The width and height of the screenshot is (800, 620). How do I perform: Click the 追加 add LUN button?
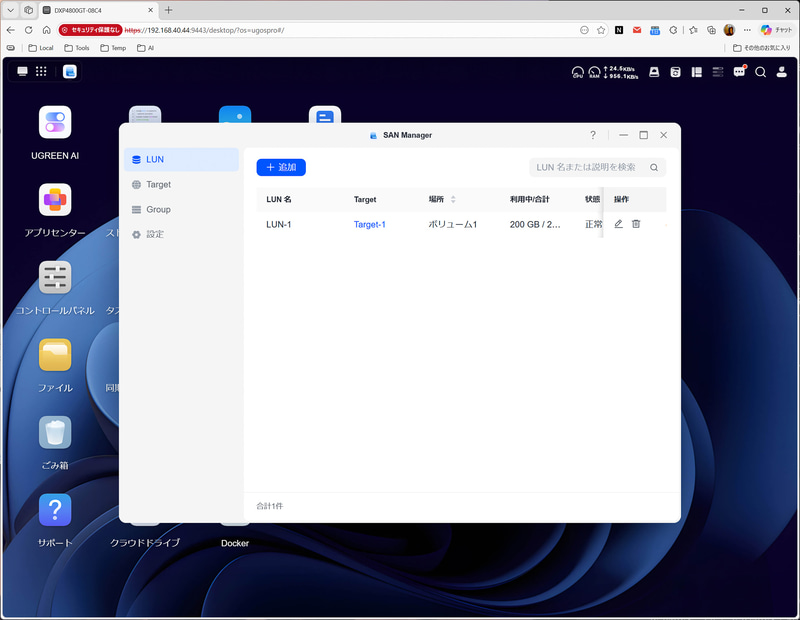point(281,167)
